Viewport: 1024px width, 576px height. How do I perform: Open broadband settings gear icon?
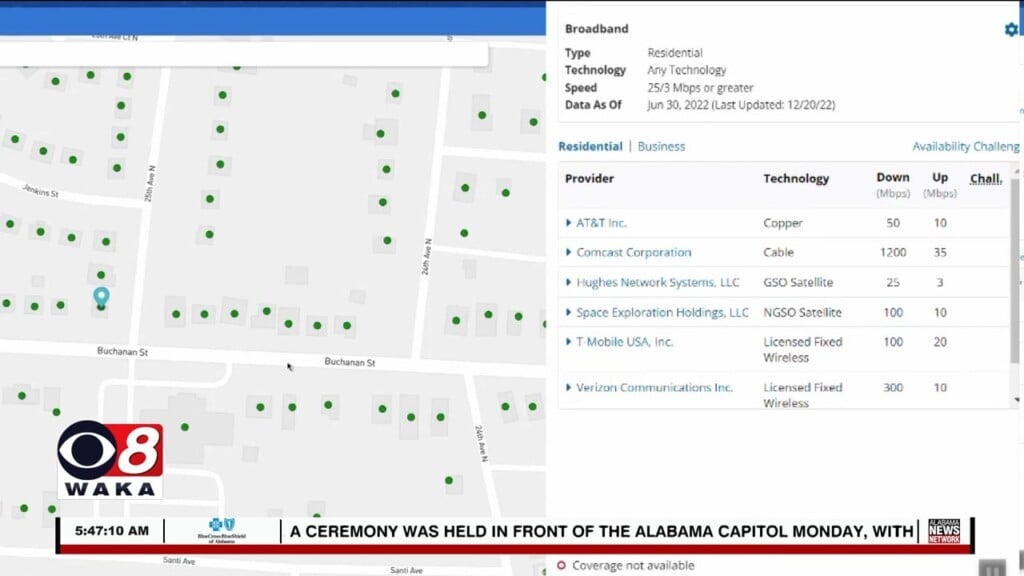coord(1010,29)
